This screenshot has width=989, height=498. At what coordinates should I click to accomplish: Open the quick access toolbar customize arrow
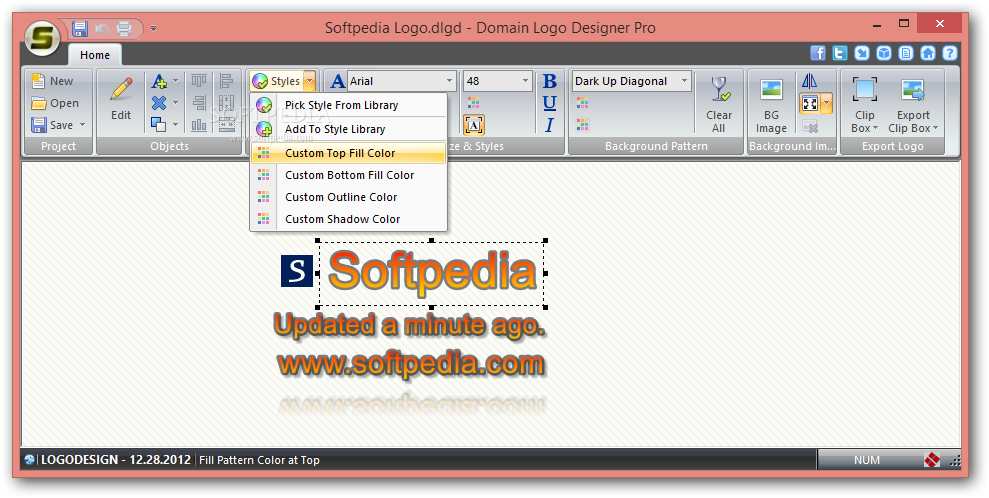(153, 28)
